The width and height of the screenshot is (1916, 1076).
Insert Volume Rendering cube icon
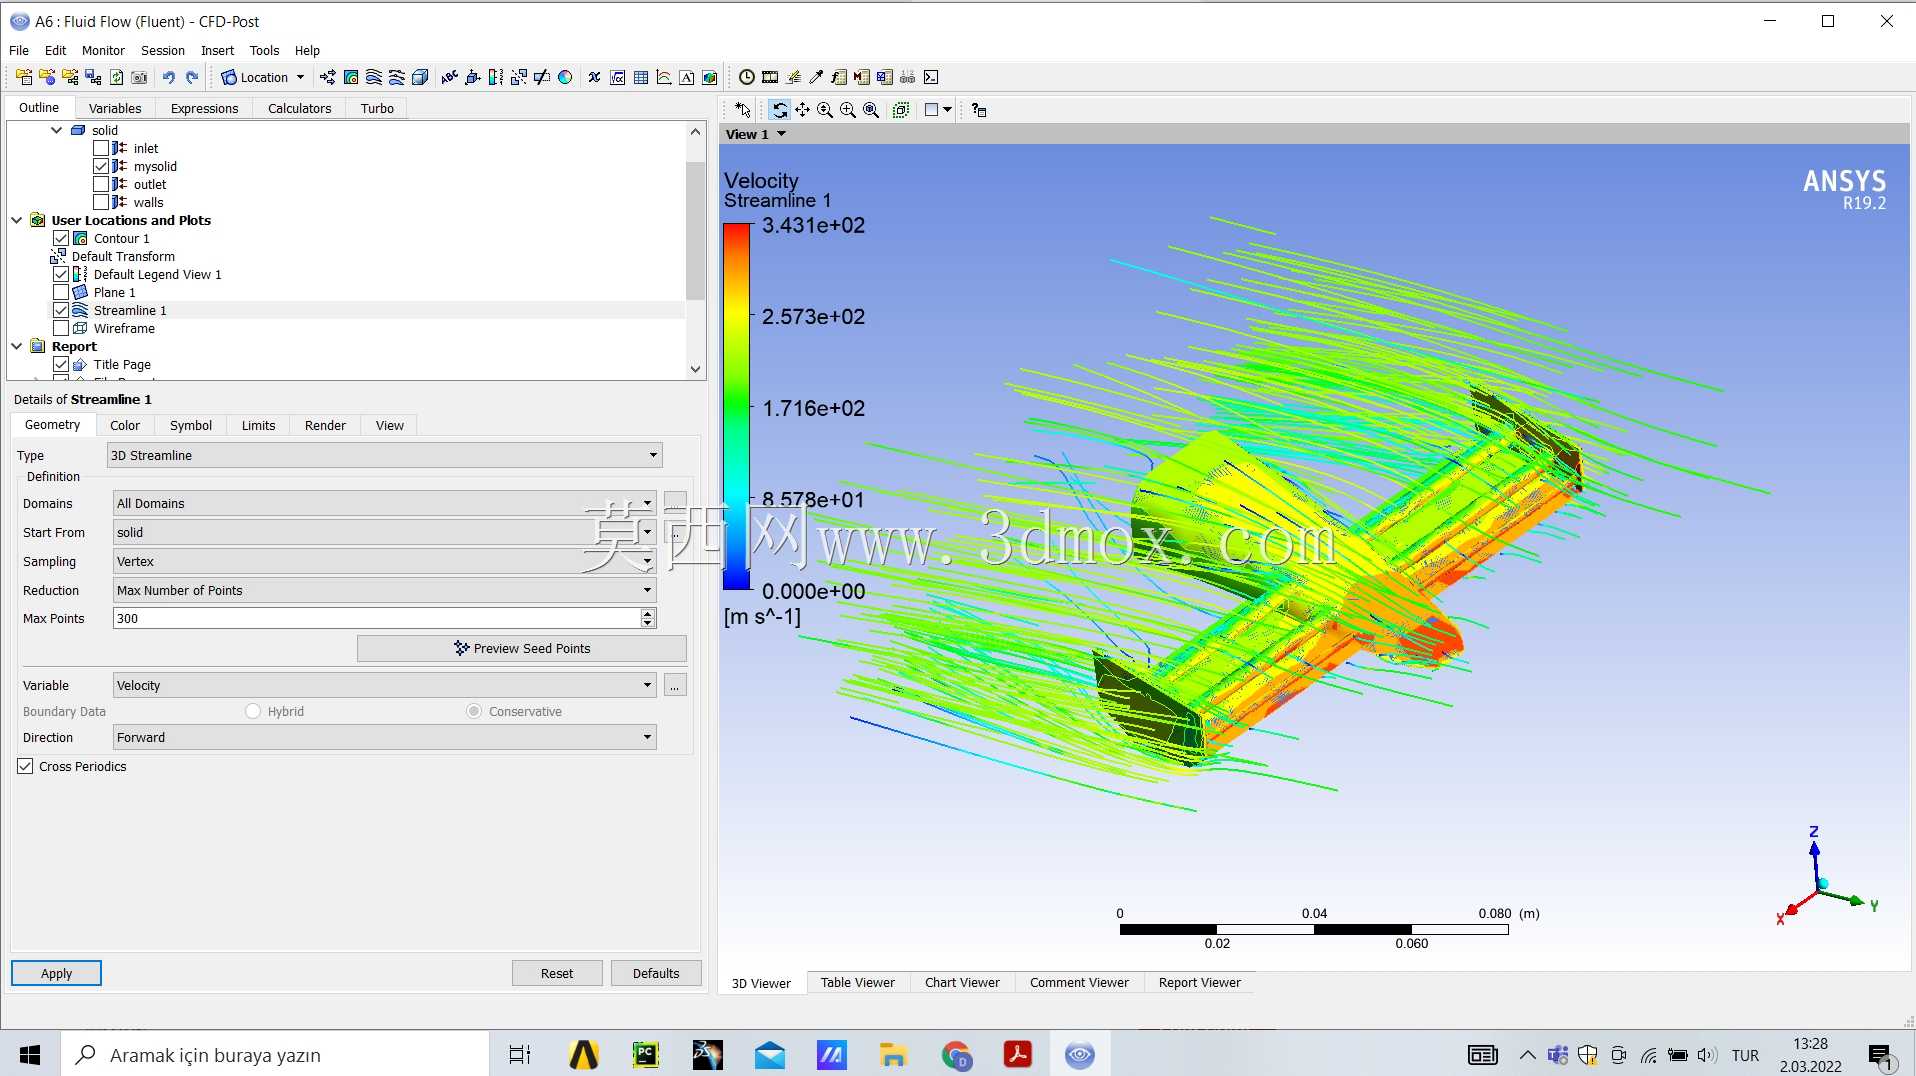pos(420,77)
